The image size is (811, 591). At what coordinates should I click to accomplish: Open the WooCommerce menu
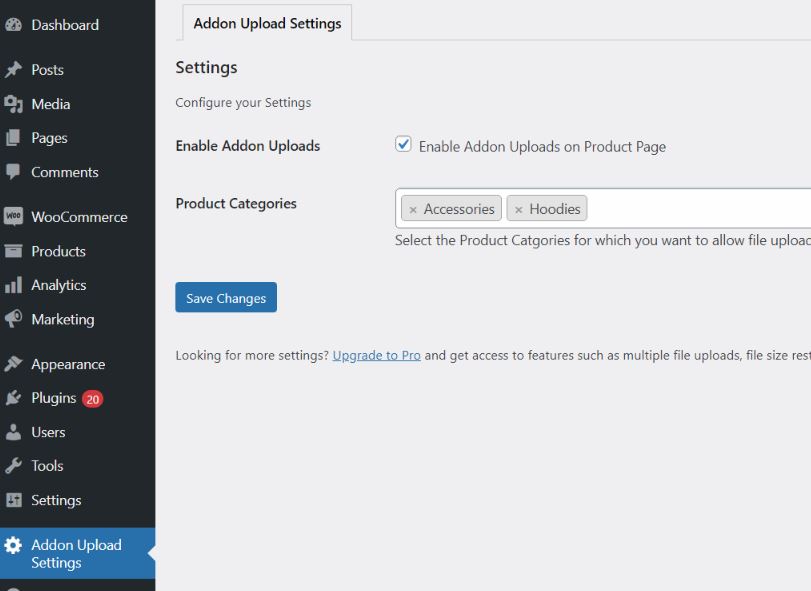click(x=78, y=217)
